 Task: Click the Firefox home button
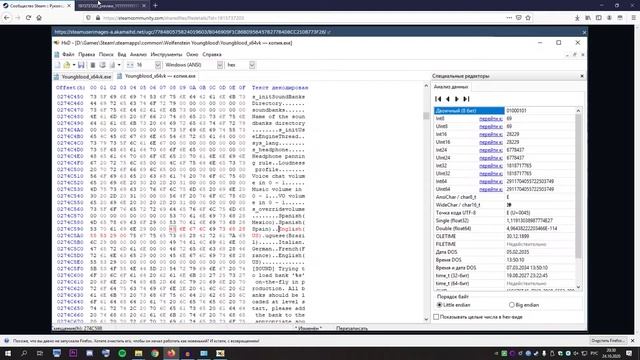click(39, 18)
